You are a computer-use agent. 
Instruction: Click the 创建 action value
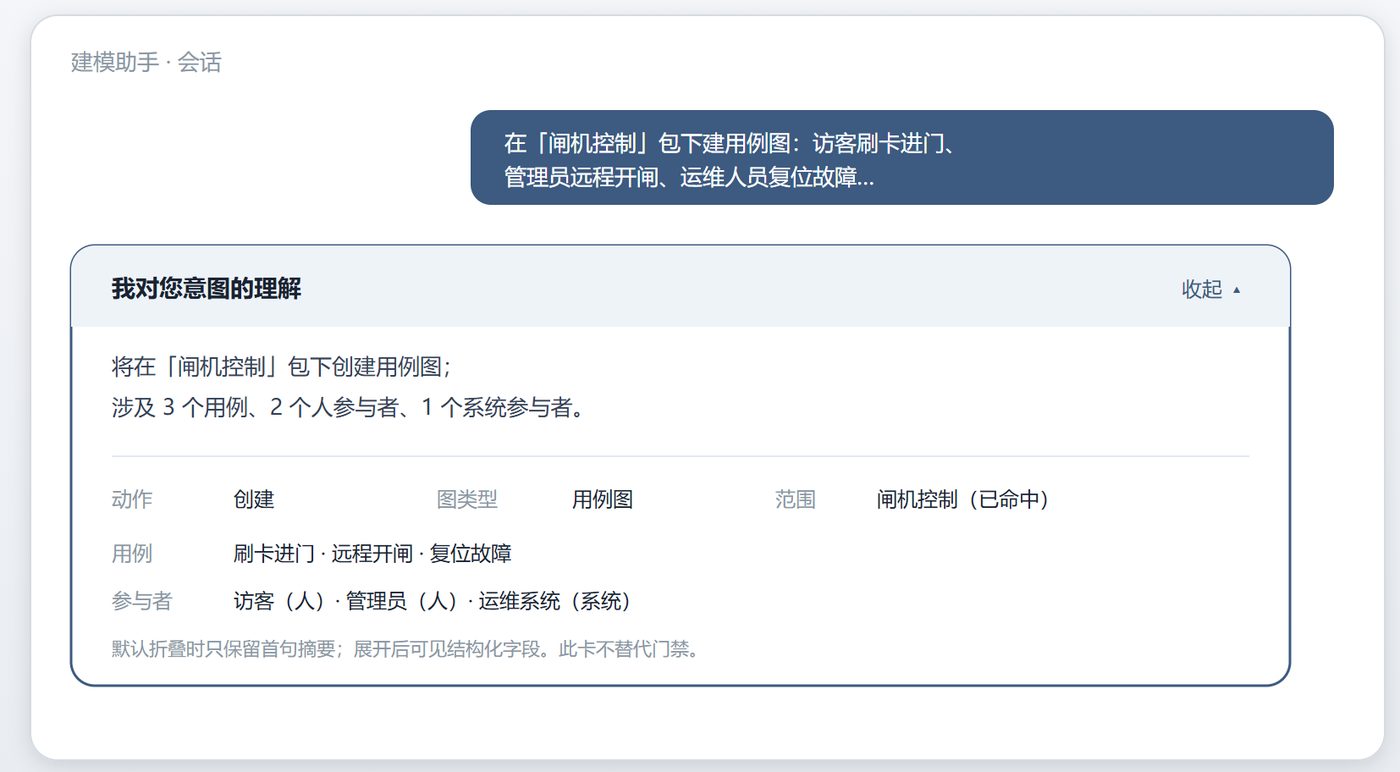pos(254,499)
